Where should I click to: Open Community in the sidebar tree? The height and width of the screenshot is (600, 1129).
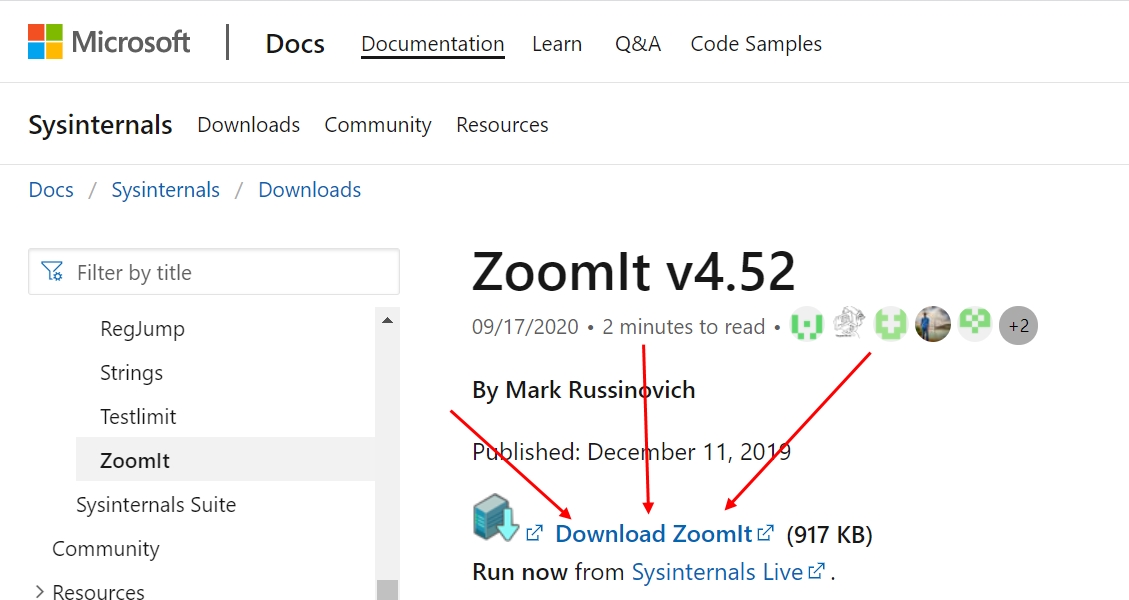point(105,548)
